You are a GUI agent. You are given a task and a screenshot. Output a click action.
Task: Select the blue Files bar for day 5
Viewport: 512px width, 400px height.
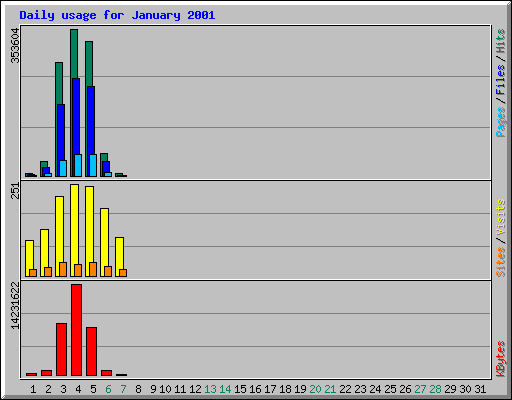coord(91,120)
